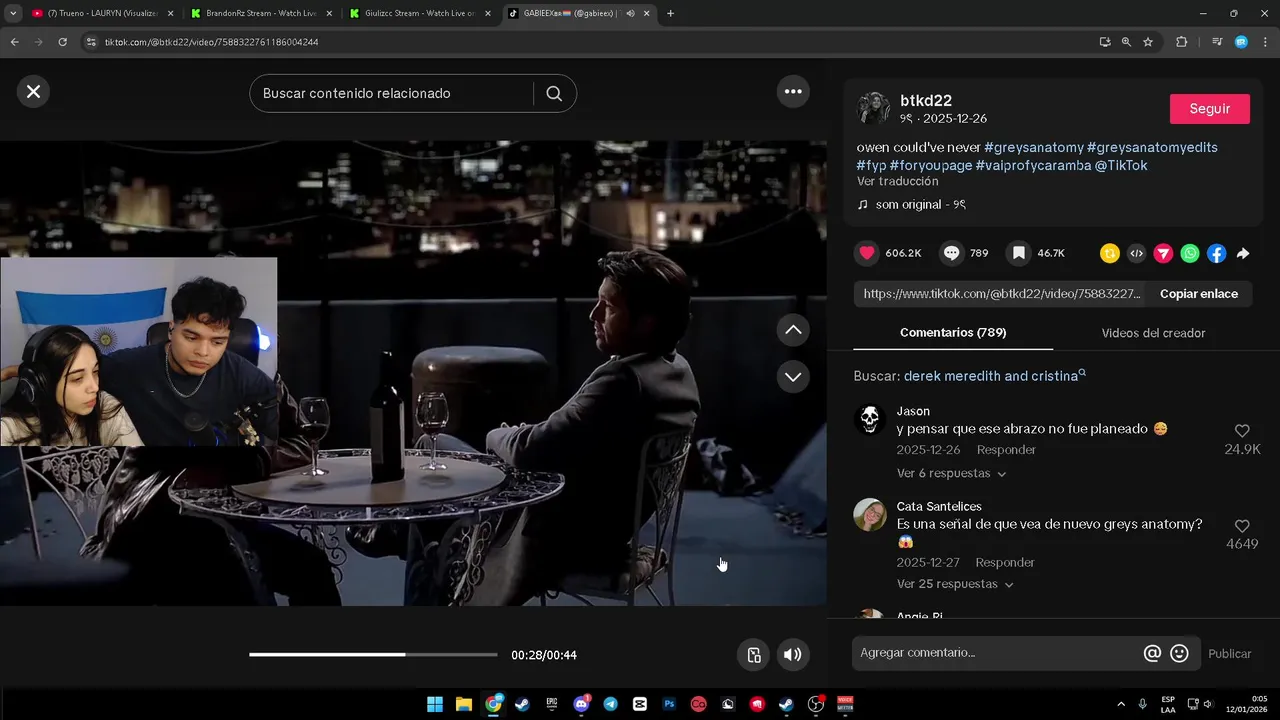The image size is (1280, 720).
Task: Click Publicar to post comment
Action: (x=1229, y=654)
